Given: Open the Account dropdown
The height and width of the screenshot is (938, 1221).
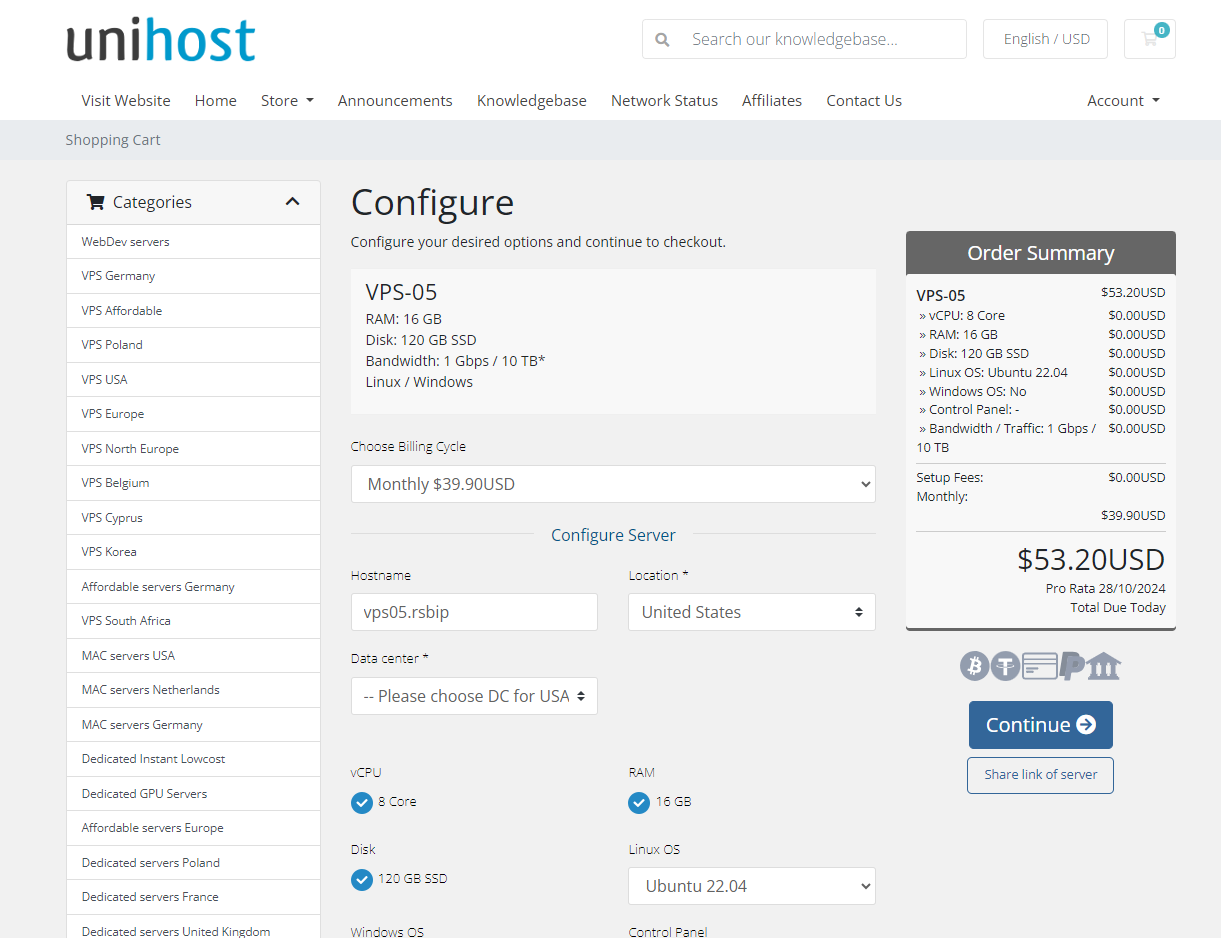Looking at the screenshot, I should (x=1123, y=100).
